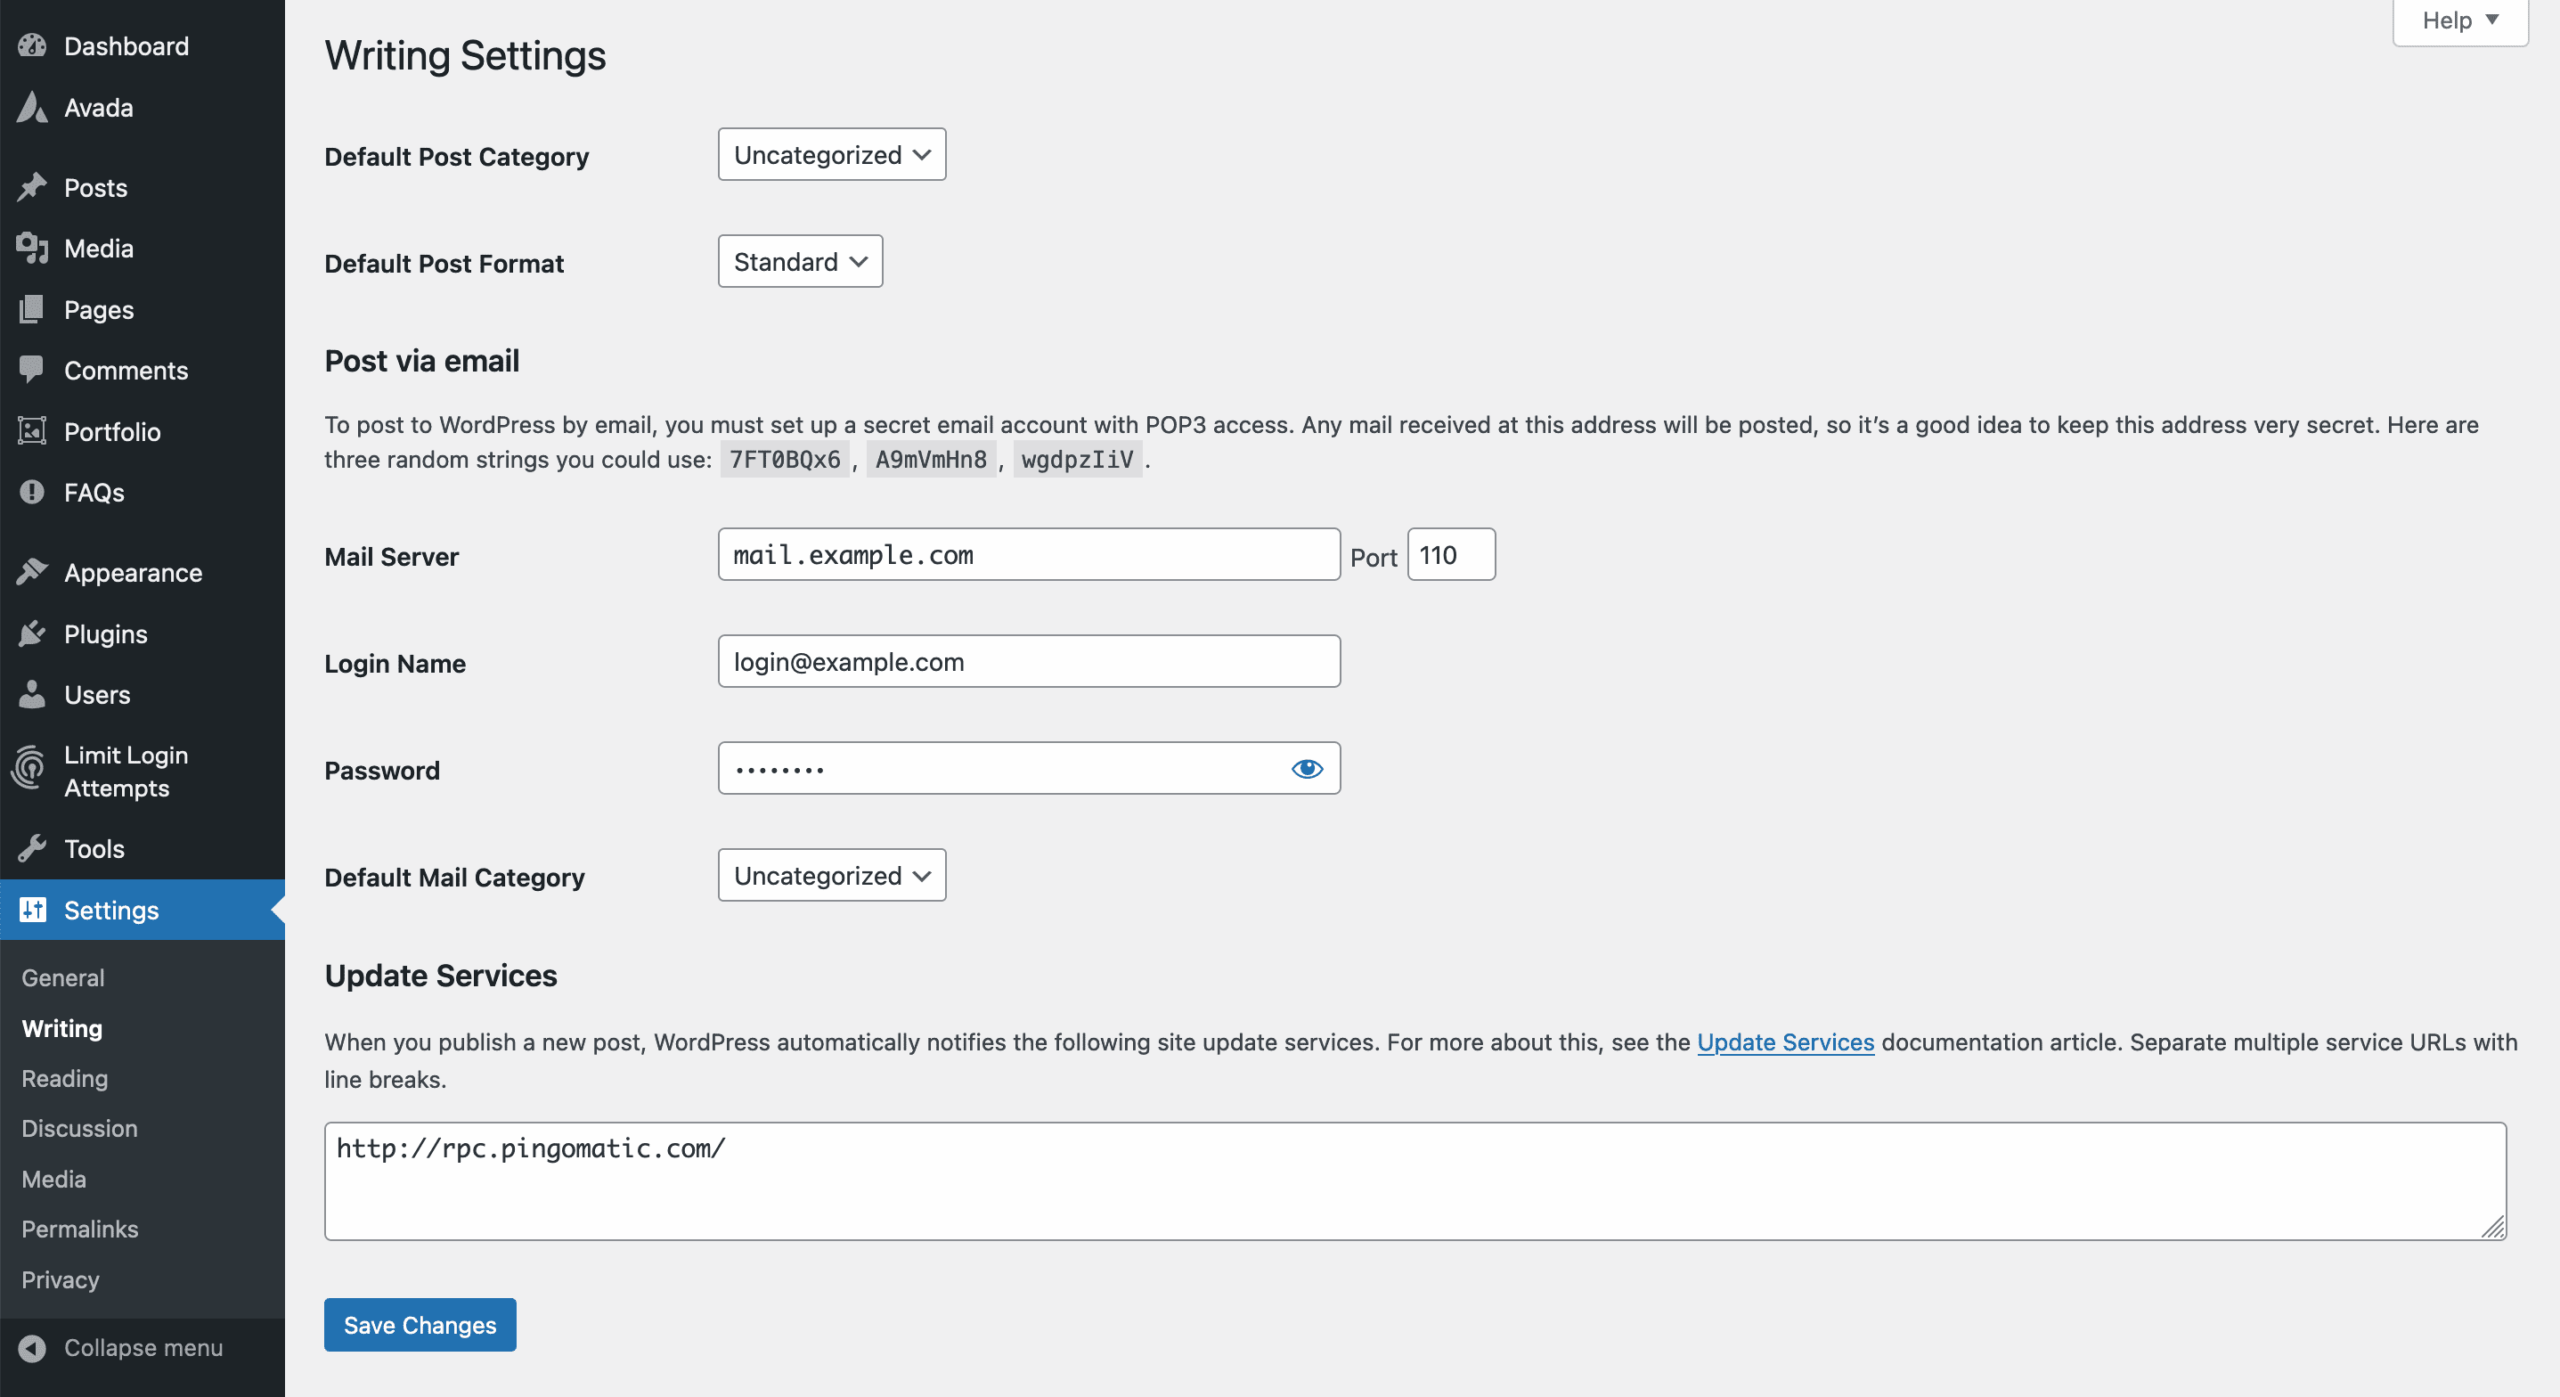This screenshot has height=1397, width=2560.
Task: Open the Permalinks settings submenu
Action: (80, 1229)
